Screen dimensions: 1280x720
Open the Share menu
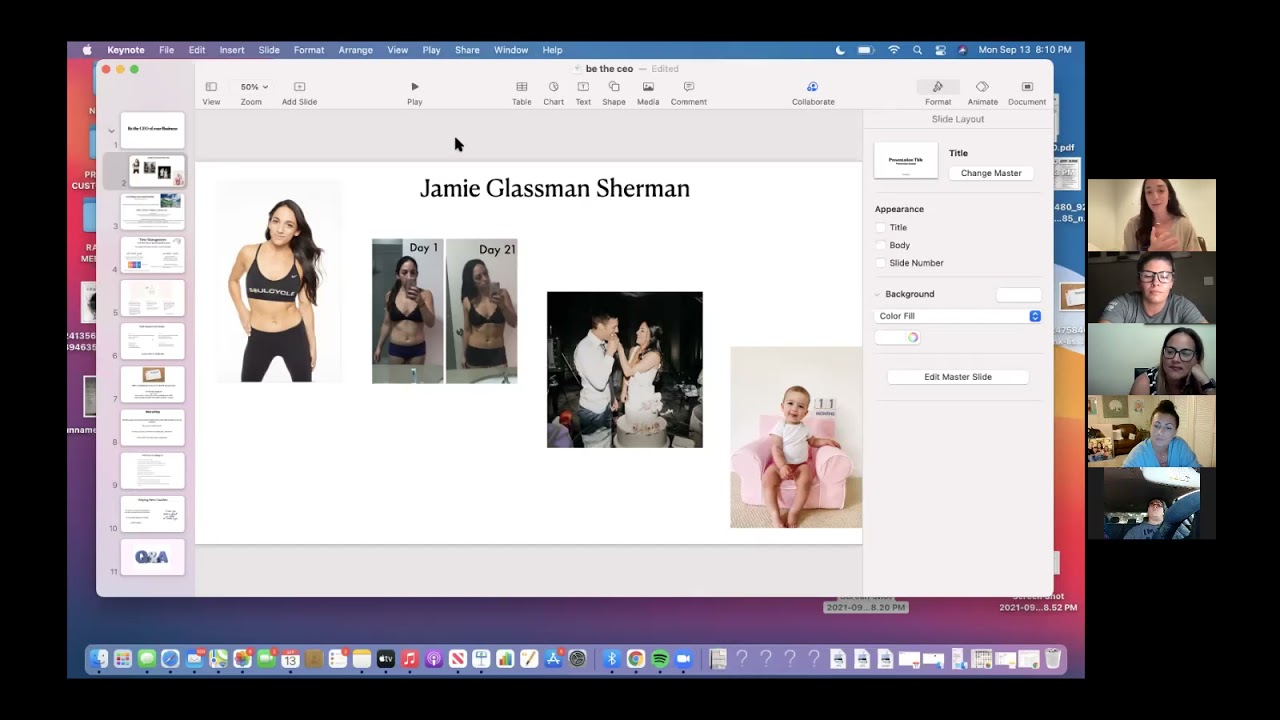pyautogui.click(x=467, y=50)
